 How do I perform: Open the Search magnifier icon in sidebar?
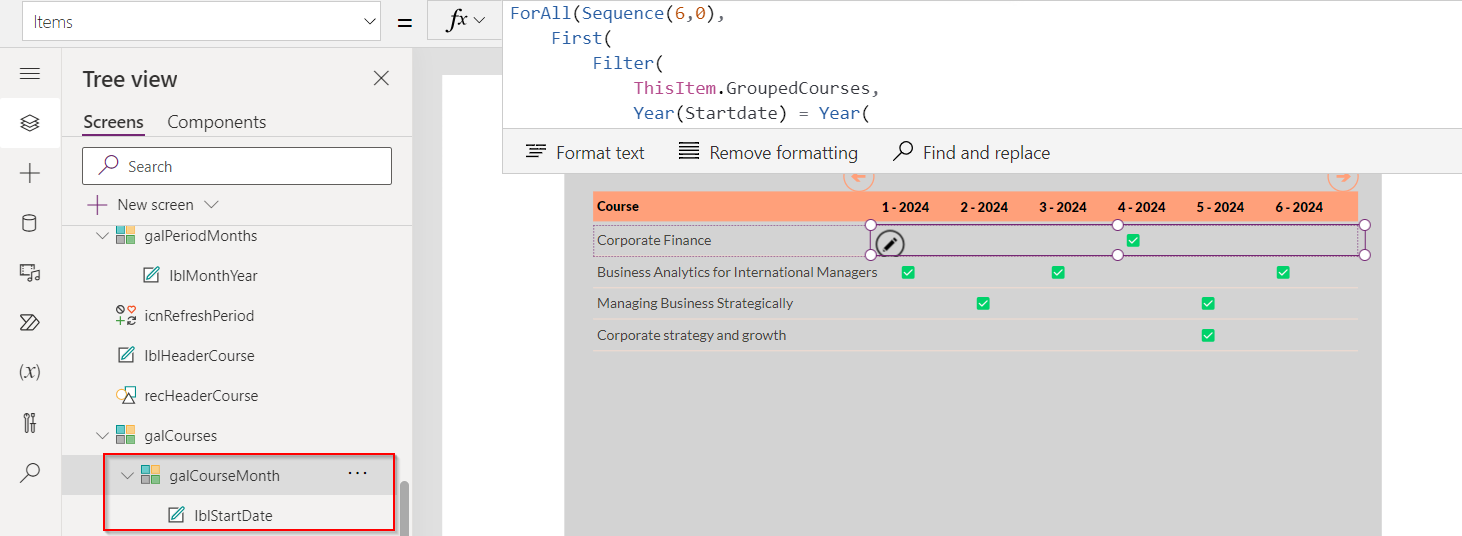pyautogui.click(x=30, y=472)
